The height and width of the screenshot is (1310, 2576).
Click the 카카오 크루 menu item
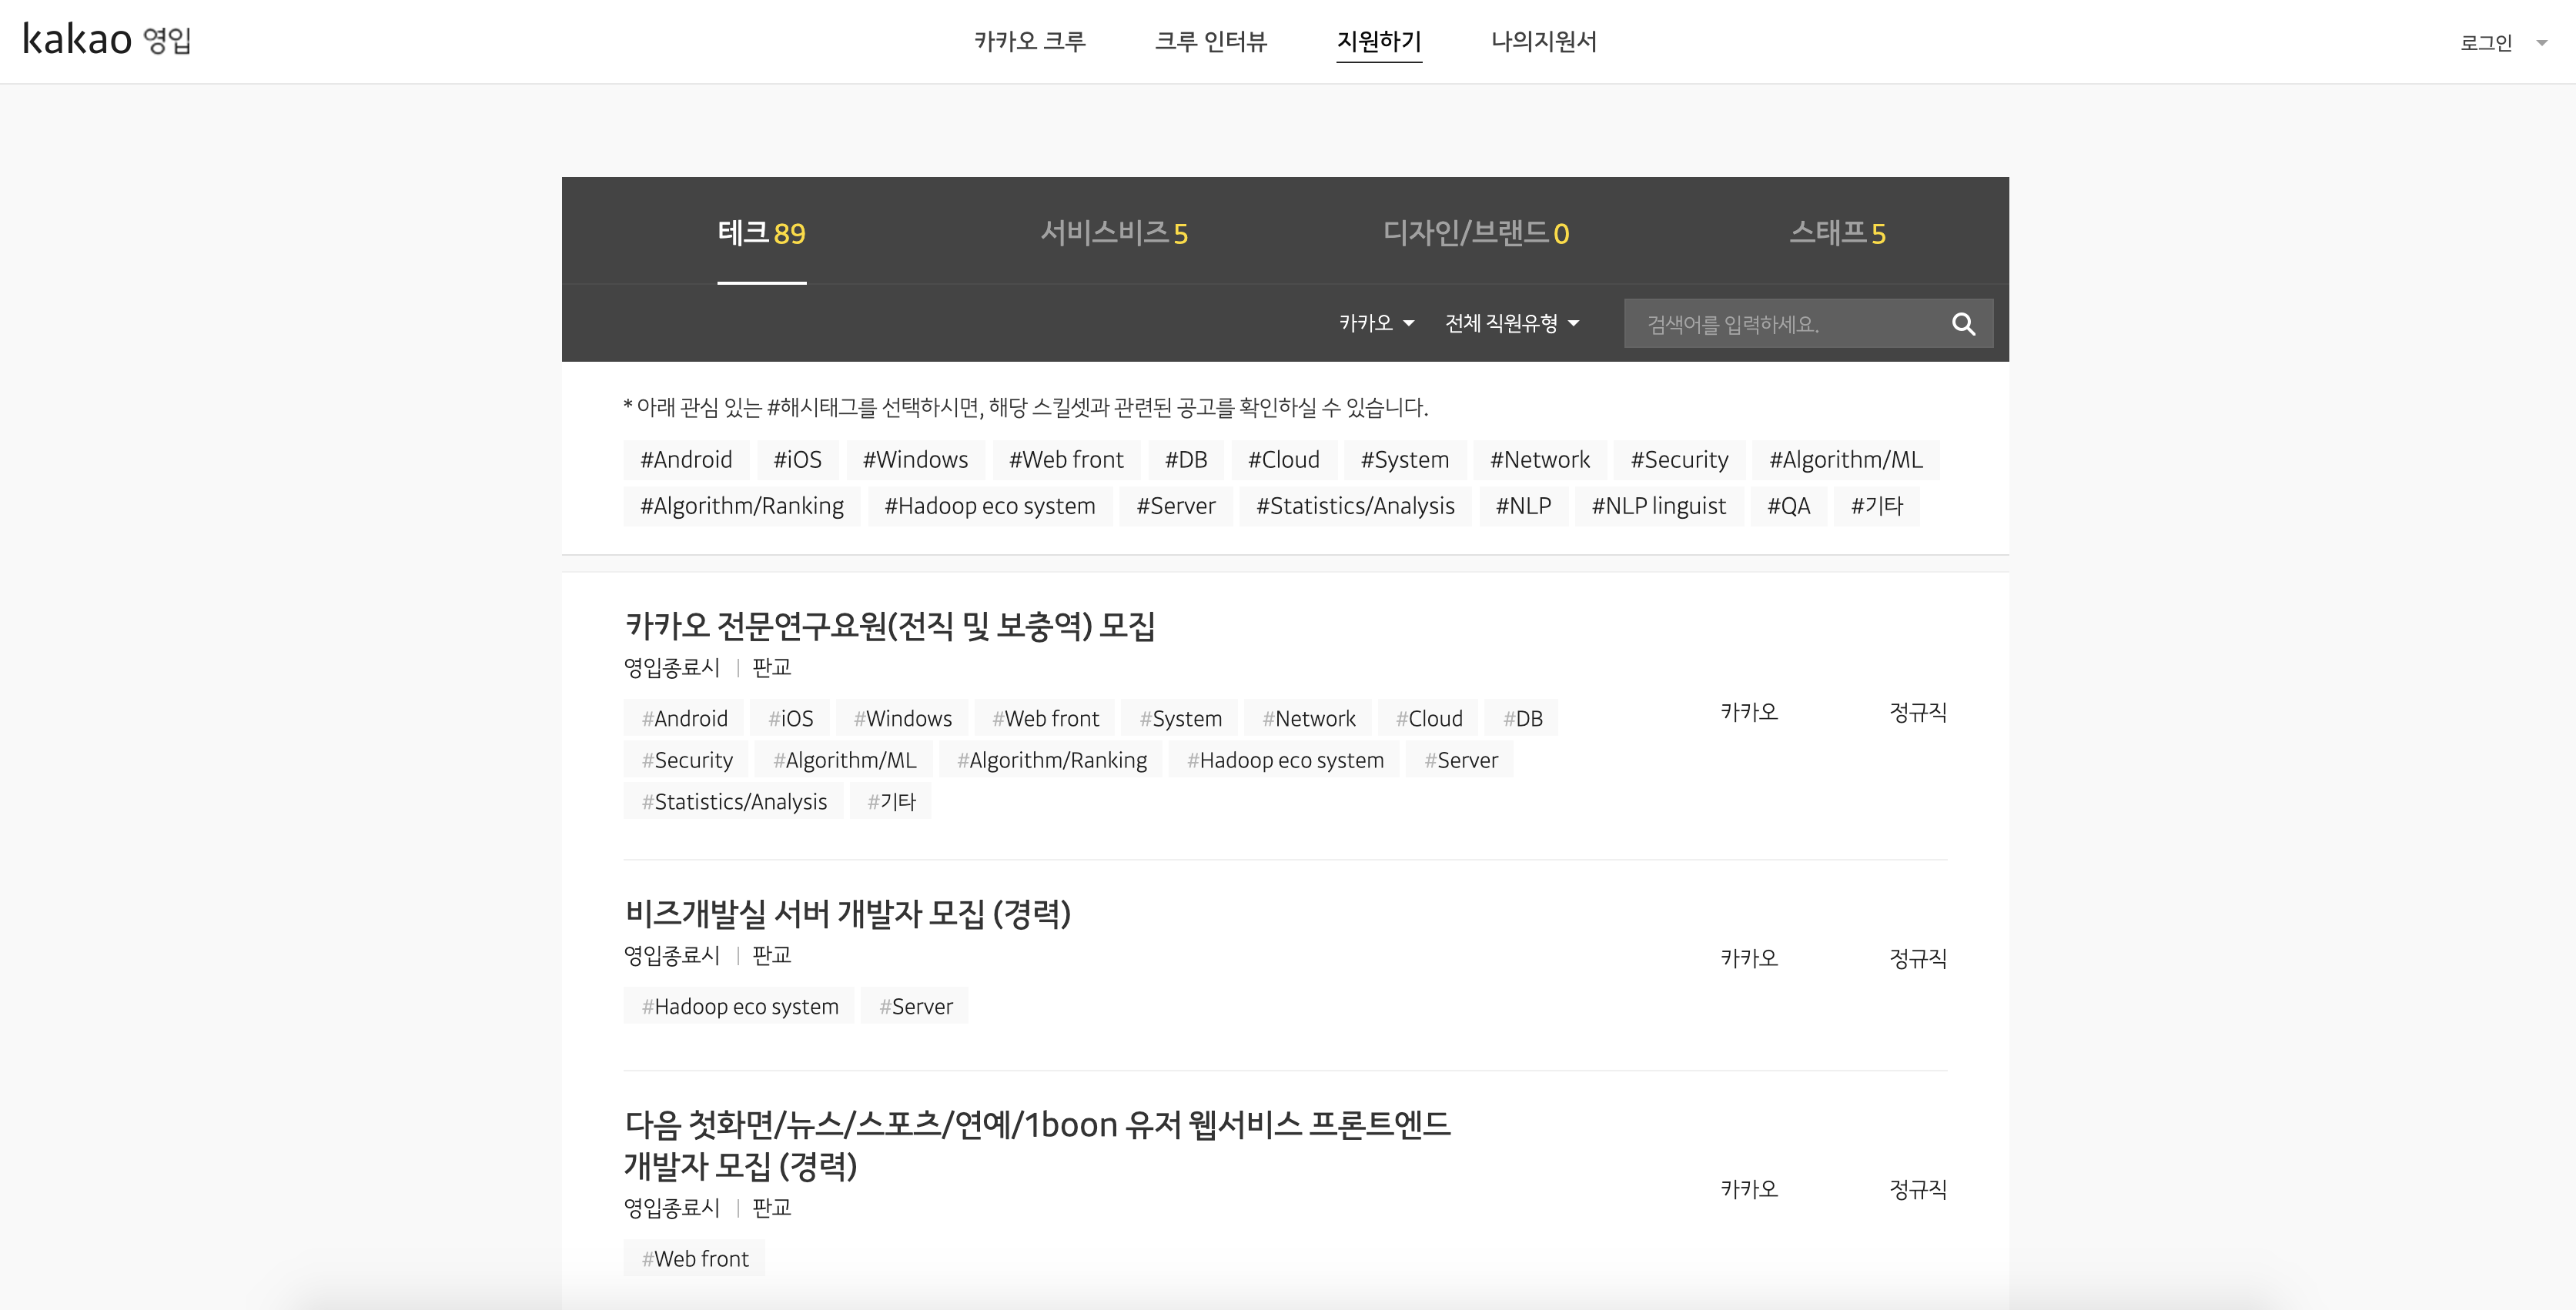pyautogui.click(x=1029, y=41)
